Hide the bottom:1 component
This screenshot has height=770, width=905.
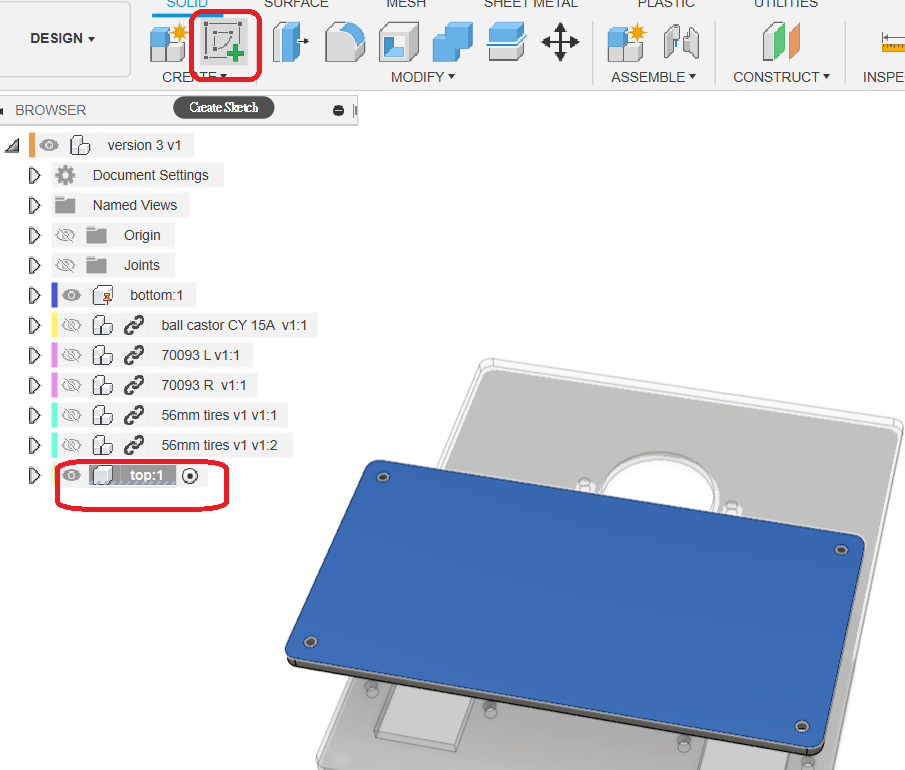[71, 294]
